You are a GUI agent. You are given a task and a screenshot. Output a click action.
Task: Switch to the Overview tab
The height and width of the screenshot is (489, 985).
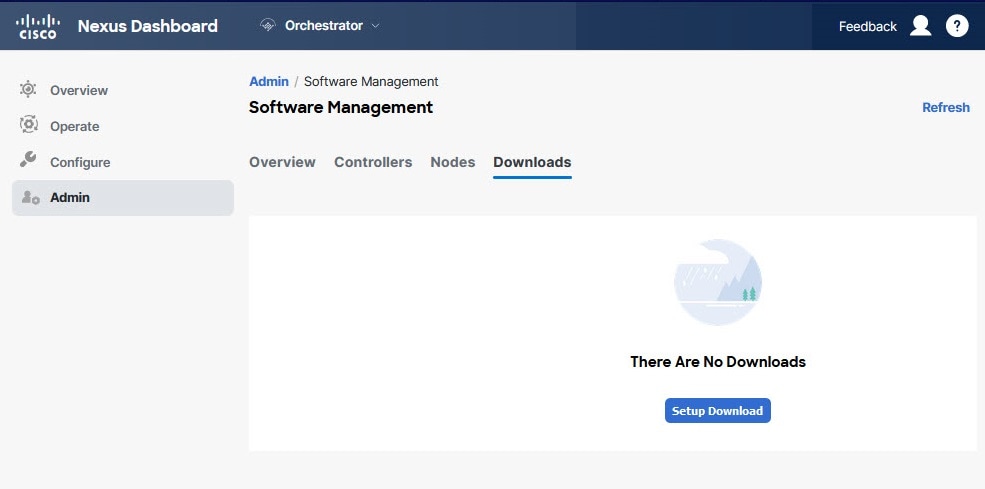pyautogui.click(x=282, y=162)
